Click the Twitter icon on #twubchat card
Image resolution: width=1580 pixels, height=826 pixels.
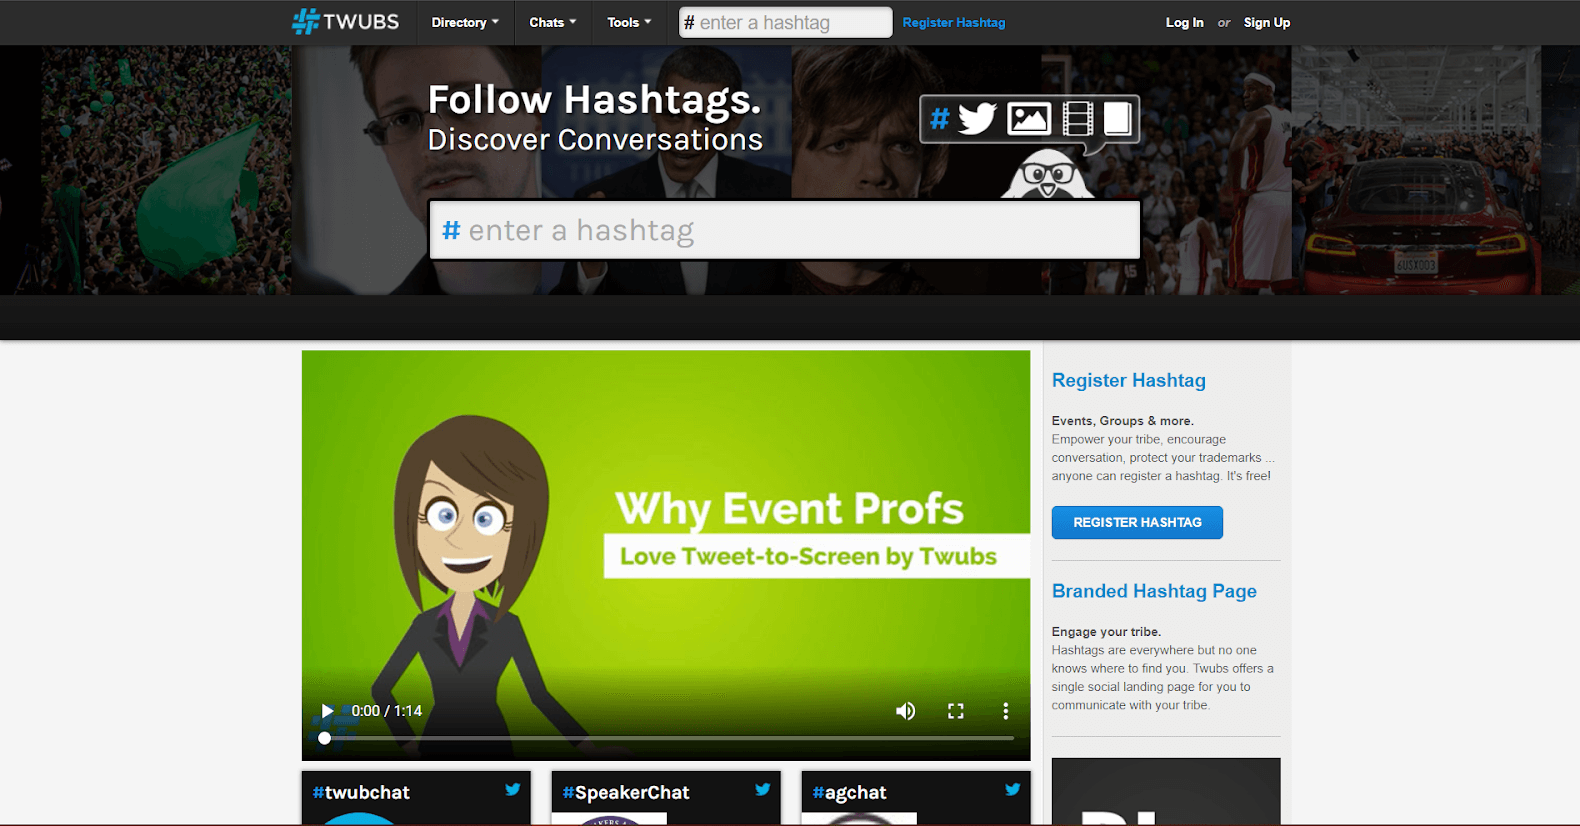(x=513, y=789)
